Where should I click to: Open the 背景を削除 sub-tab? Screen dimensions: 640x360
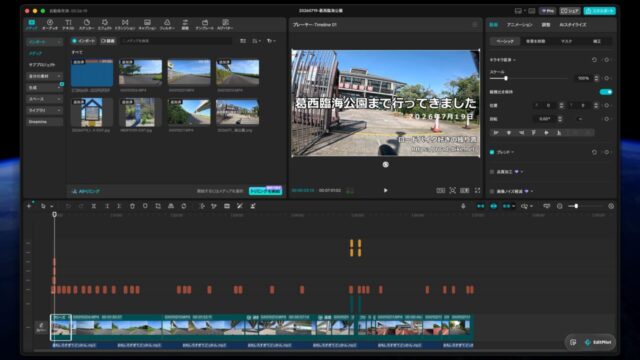(x=536, y=41)
